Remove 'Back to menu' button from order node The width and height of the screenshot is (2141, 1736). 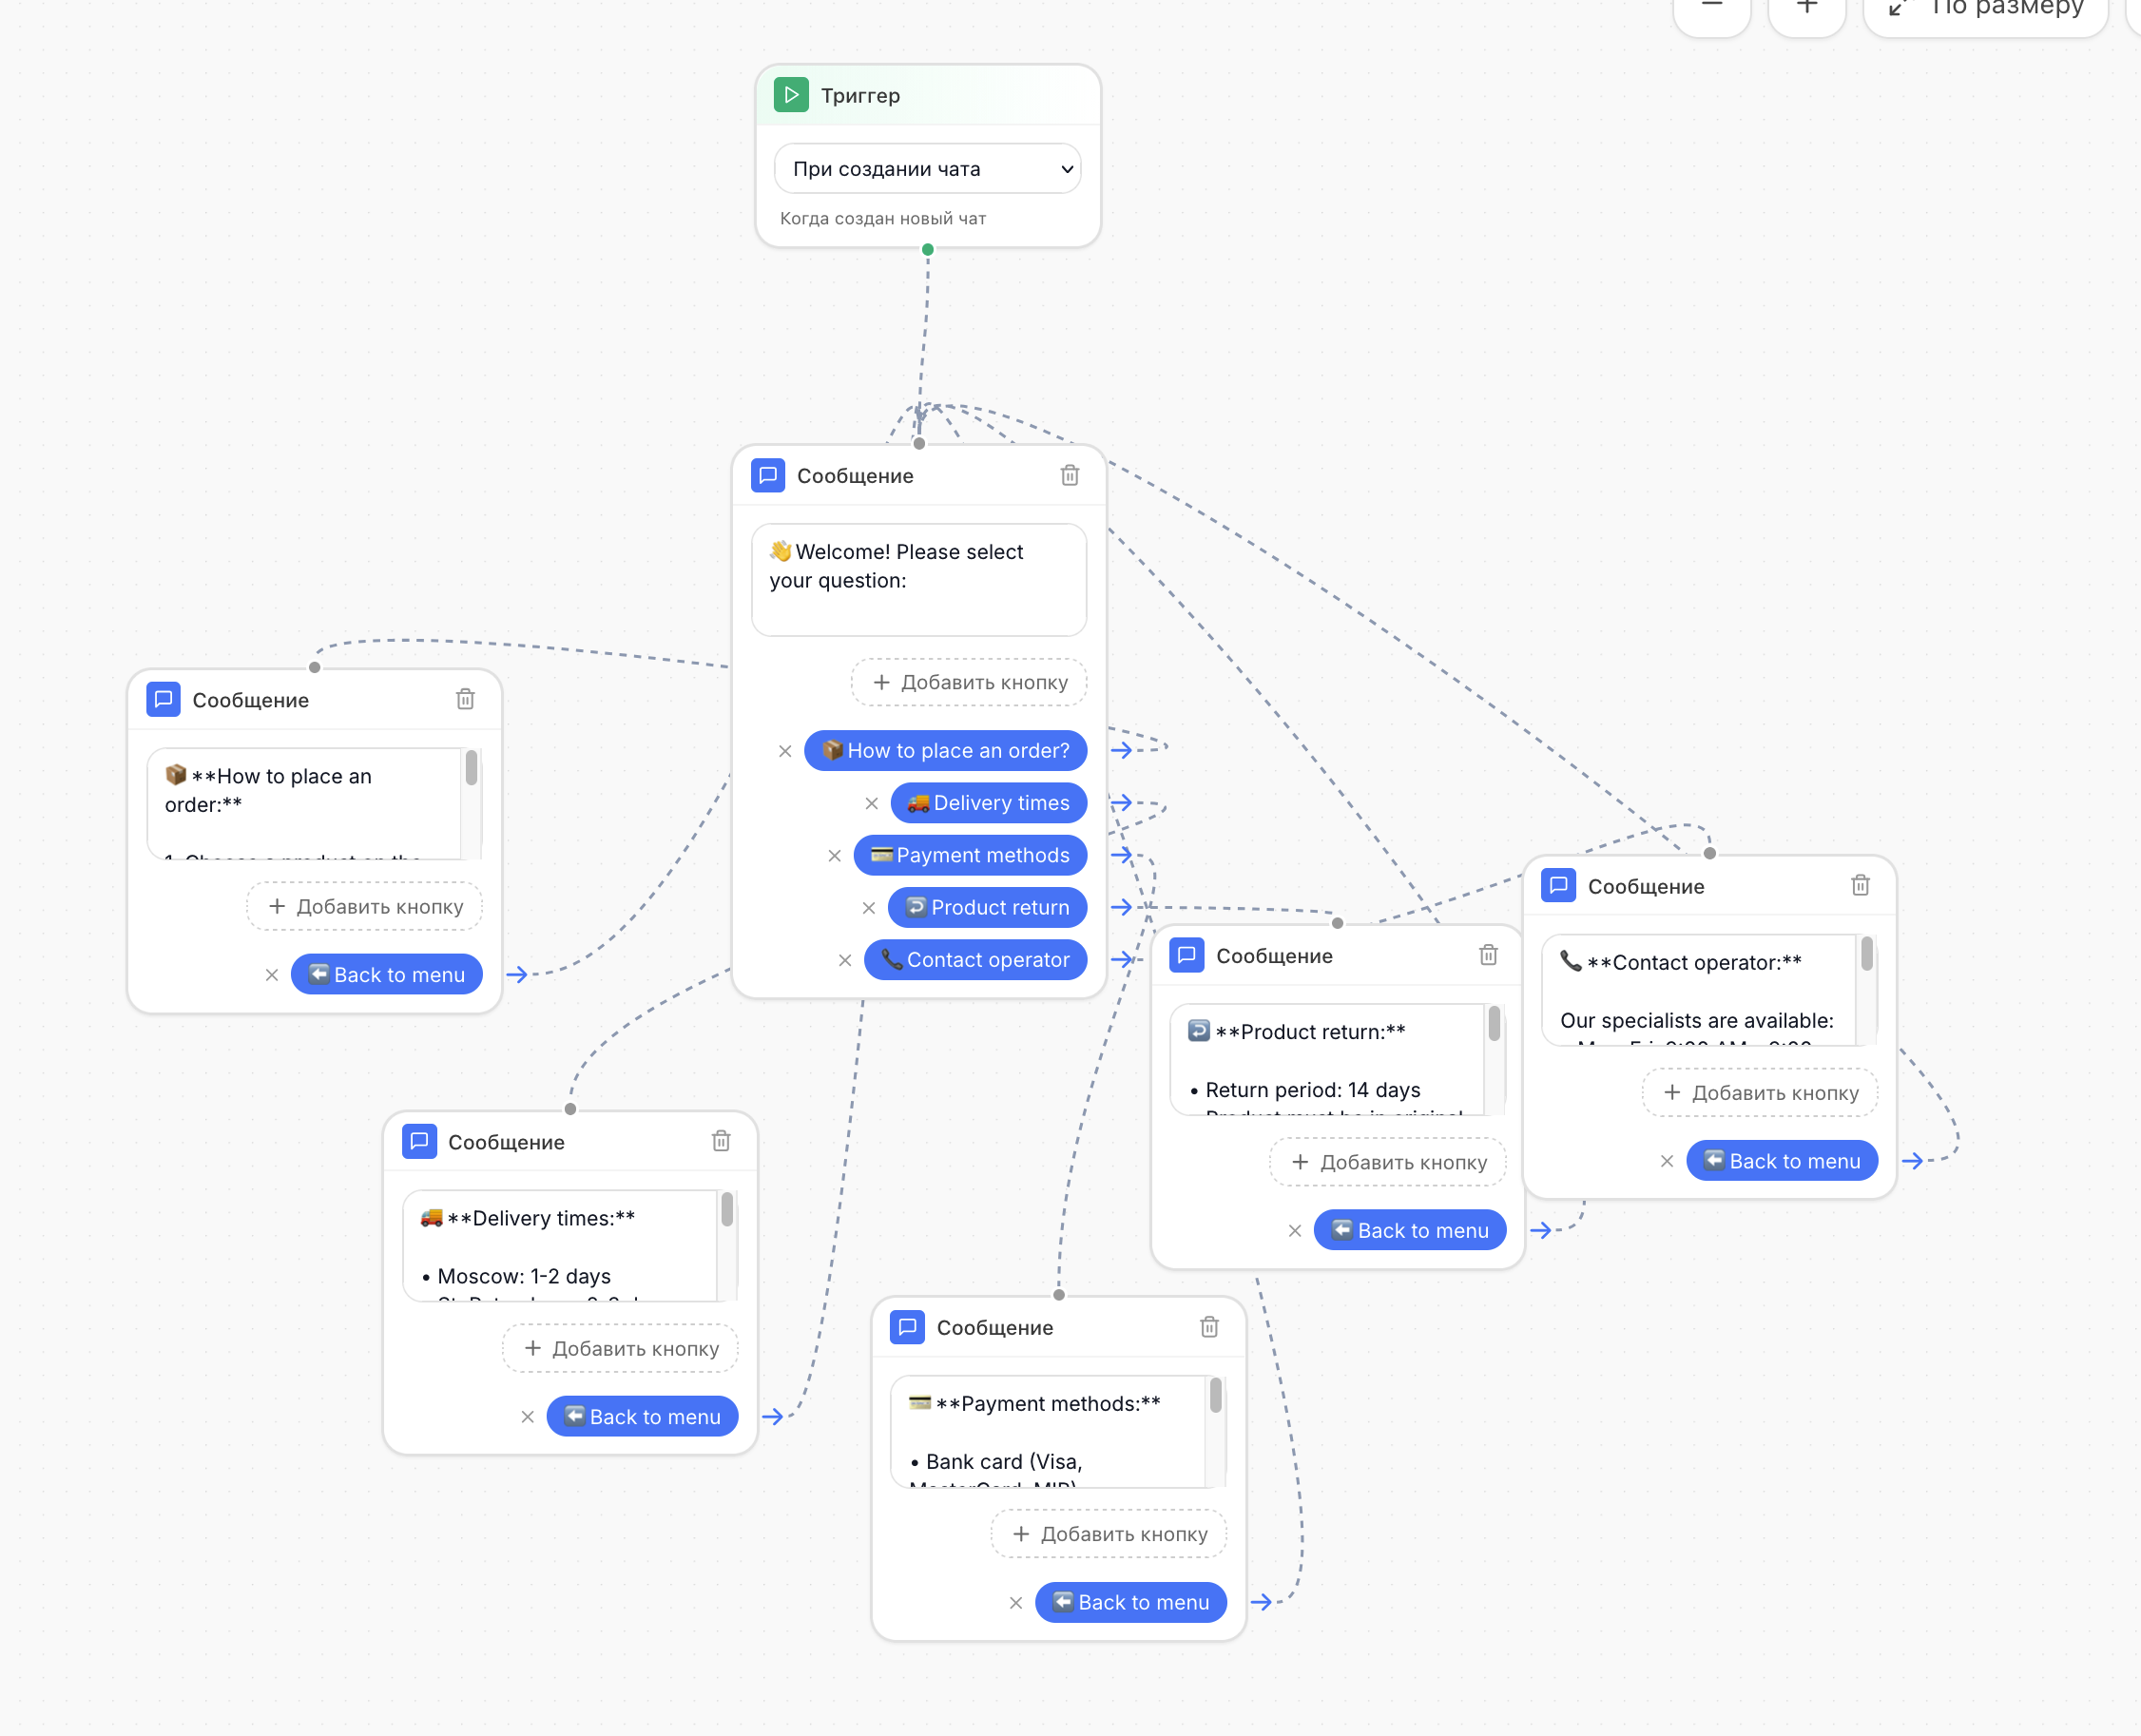tap(272, 974)
